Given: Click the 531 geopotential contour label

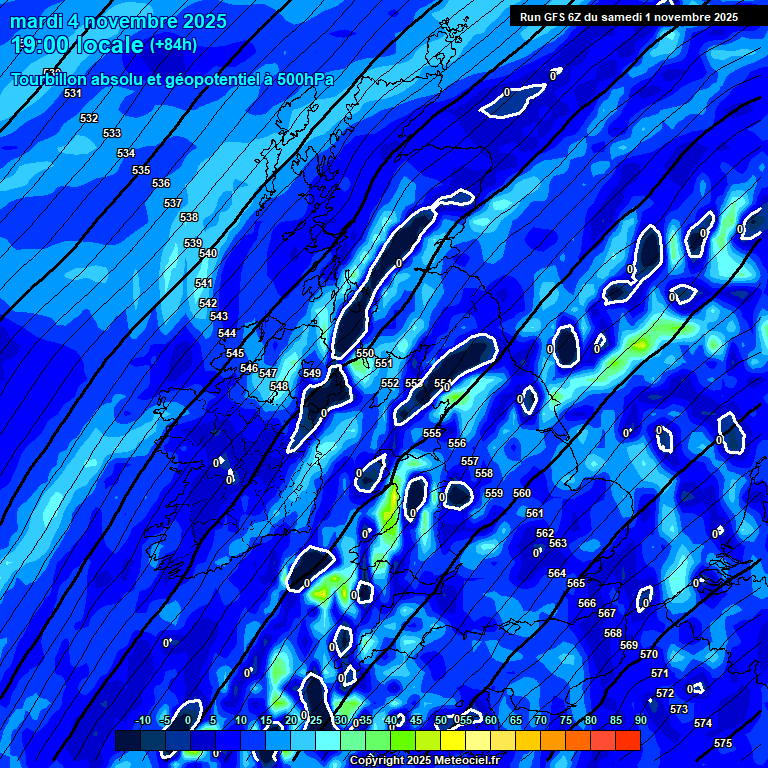Looking at the screenshot, I should pyautogui.click(x=72, y=93).
